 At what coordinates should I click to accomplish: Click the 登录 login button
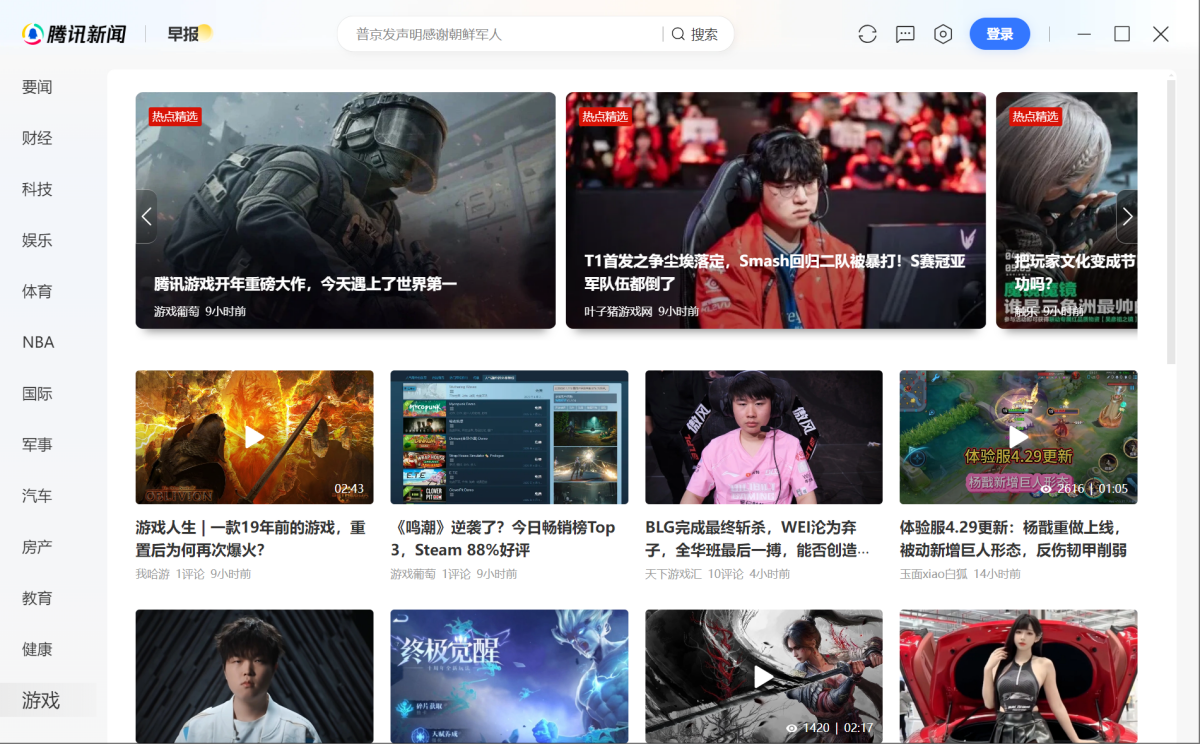(x=999, y=34)
